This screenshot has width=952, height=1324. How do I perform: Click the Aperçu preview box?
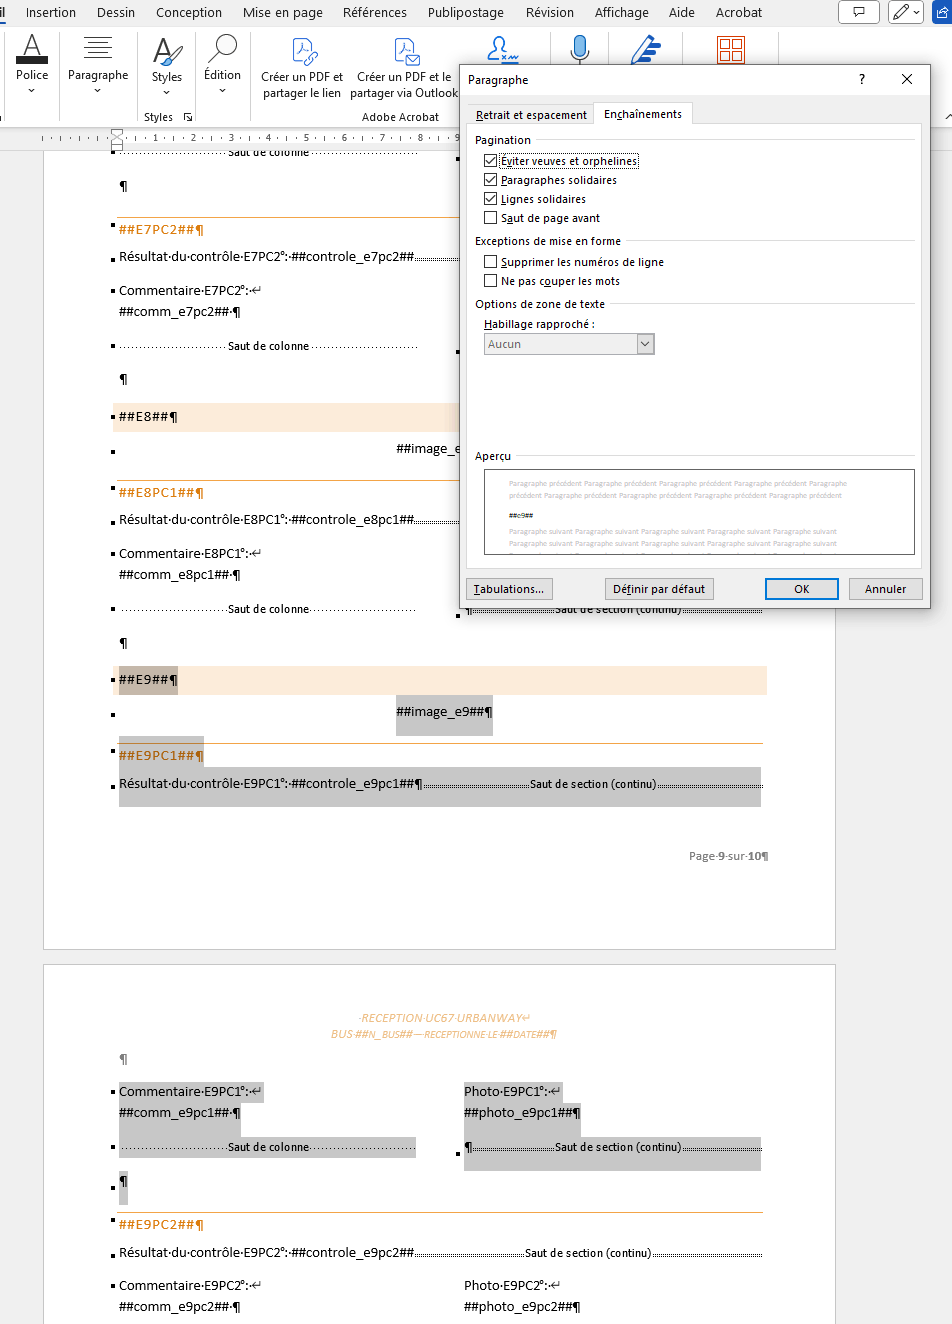699,512
